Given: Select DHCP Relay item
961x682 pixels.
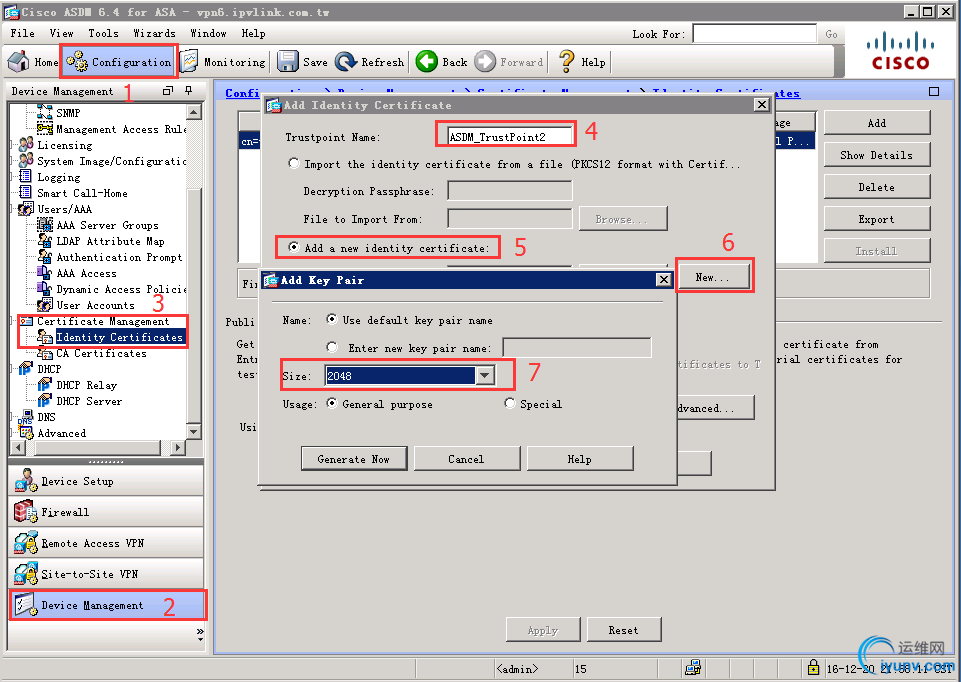Looking at the screenshot, I should pyautogui.click(x=86, y=385).
